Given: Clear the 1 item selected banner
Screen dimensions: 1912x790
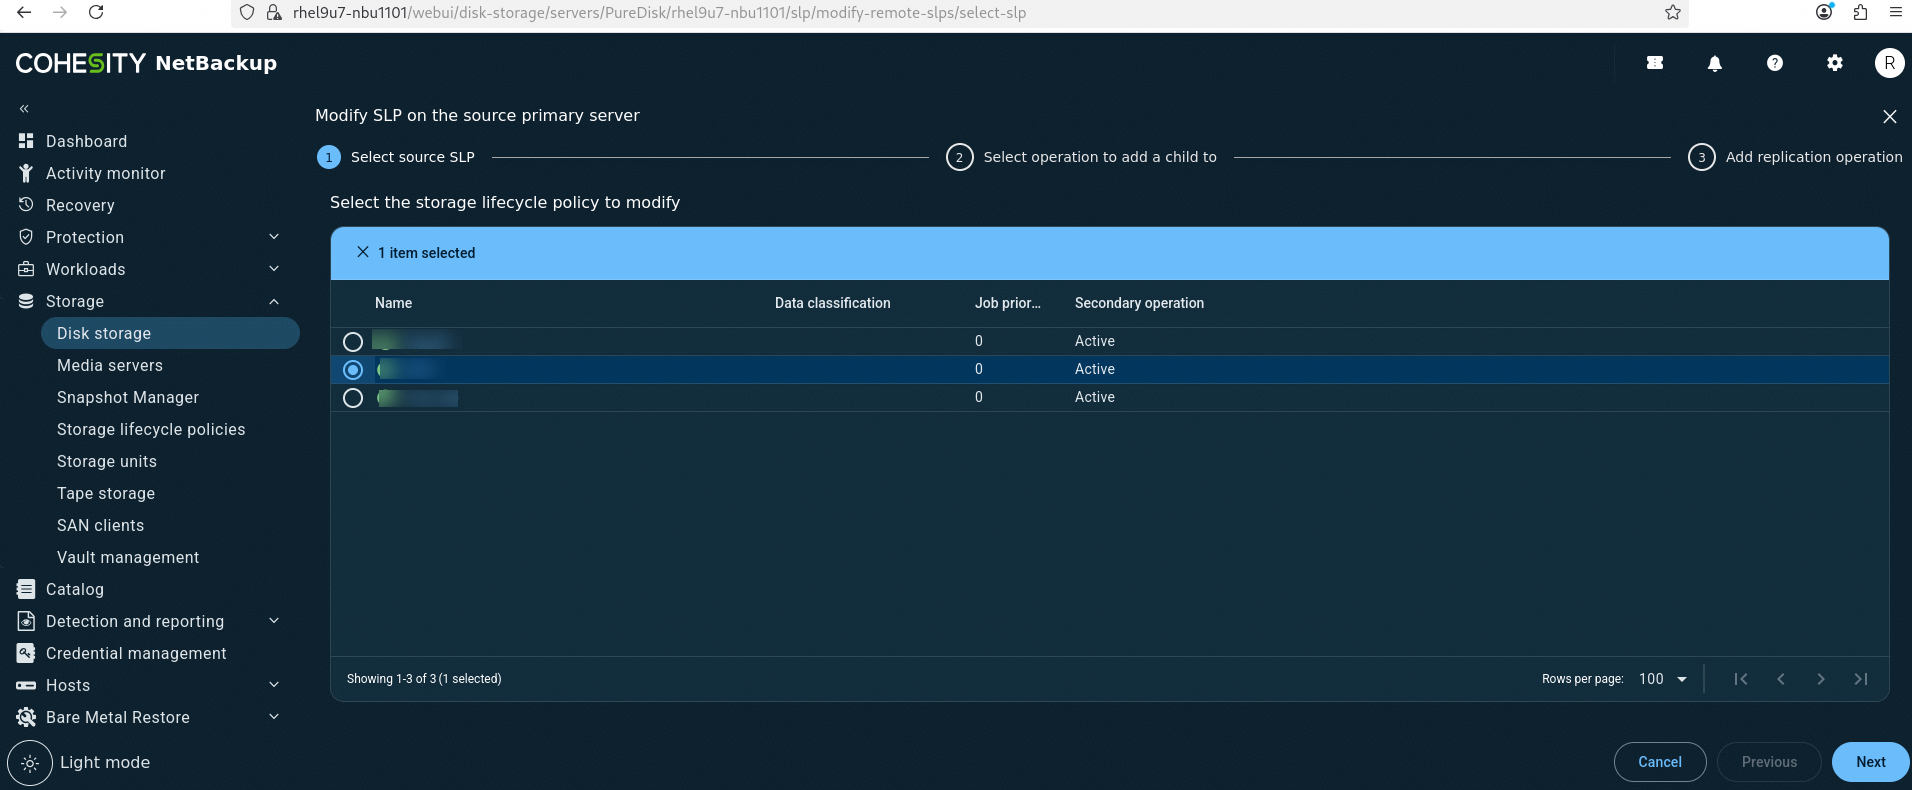Looking at the screenshot, I should pyautogui.click(x=363, y=252).
